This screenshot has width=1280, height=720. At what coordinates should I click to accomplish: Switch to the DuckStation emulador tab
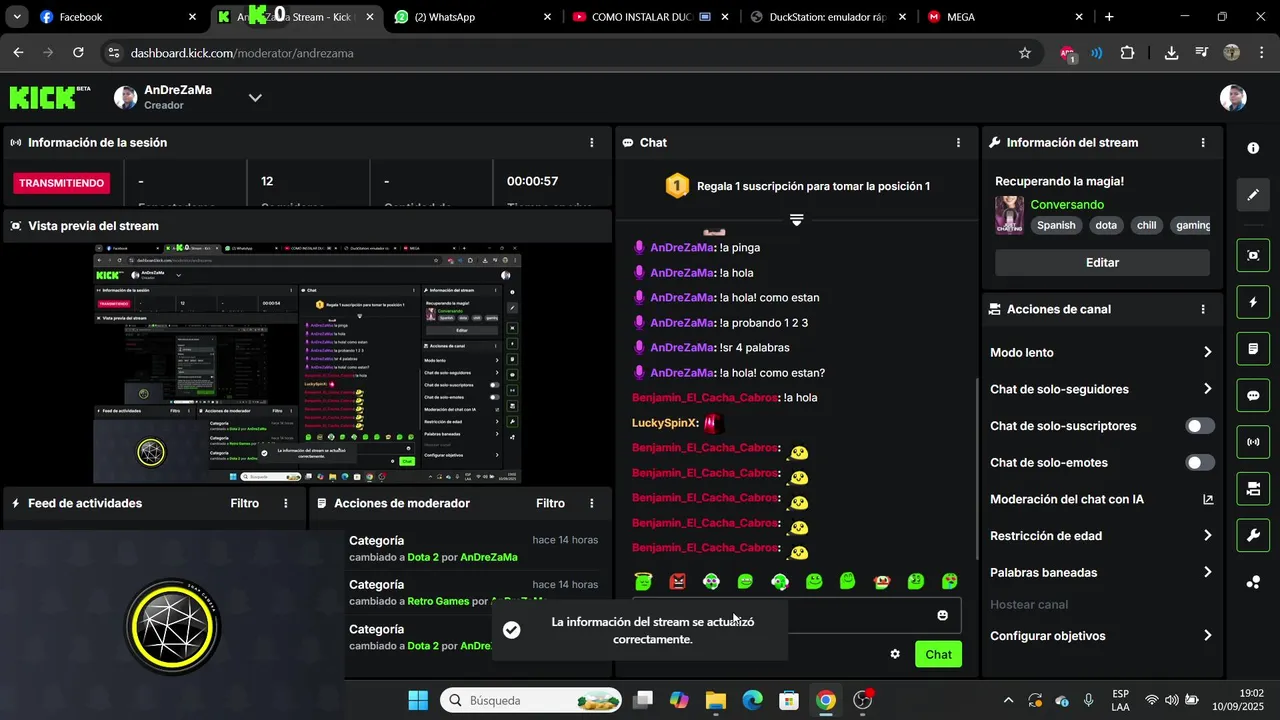828,17
